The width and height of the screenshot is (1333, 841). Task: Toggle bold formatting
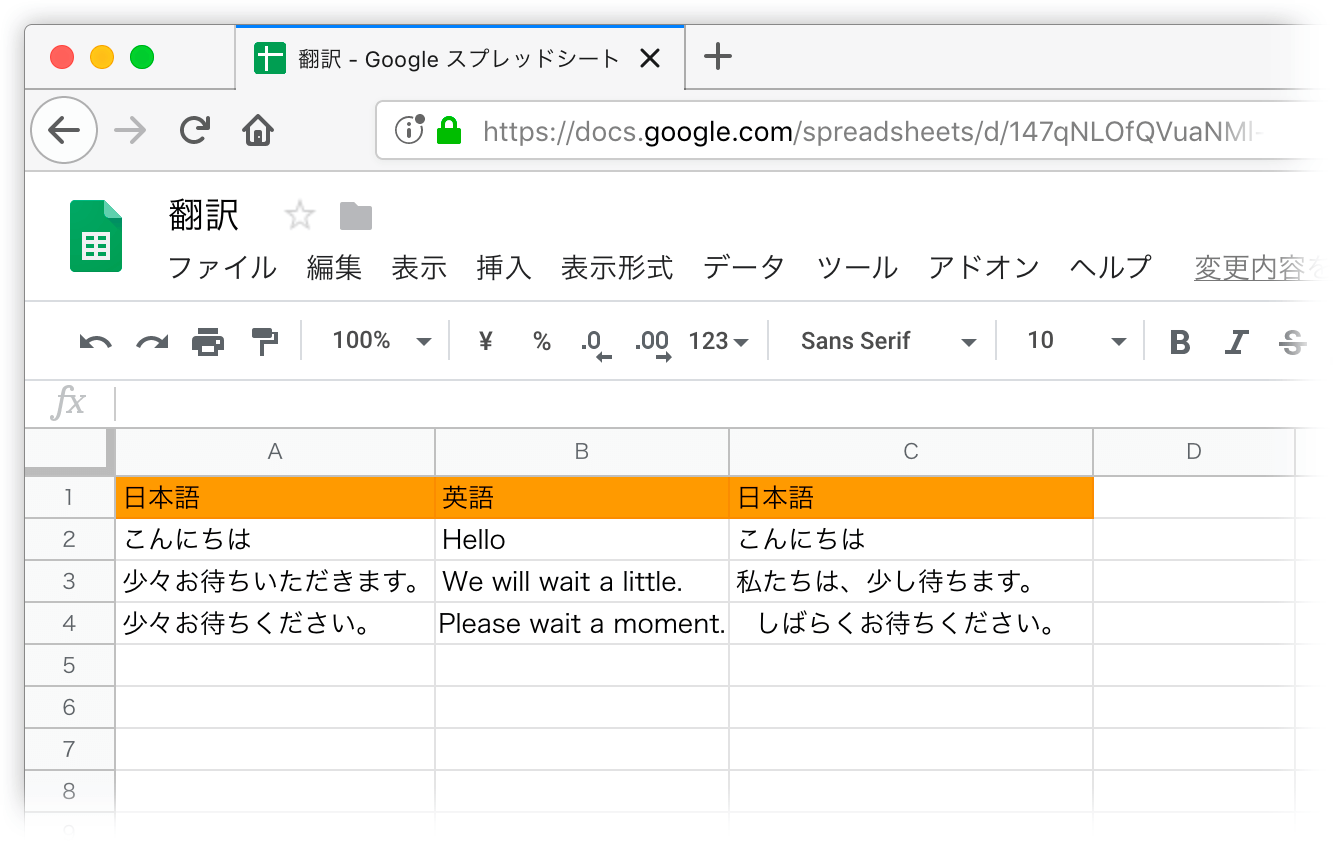(x=1180, y=342)
